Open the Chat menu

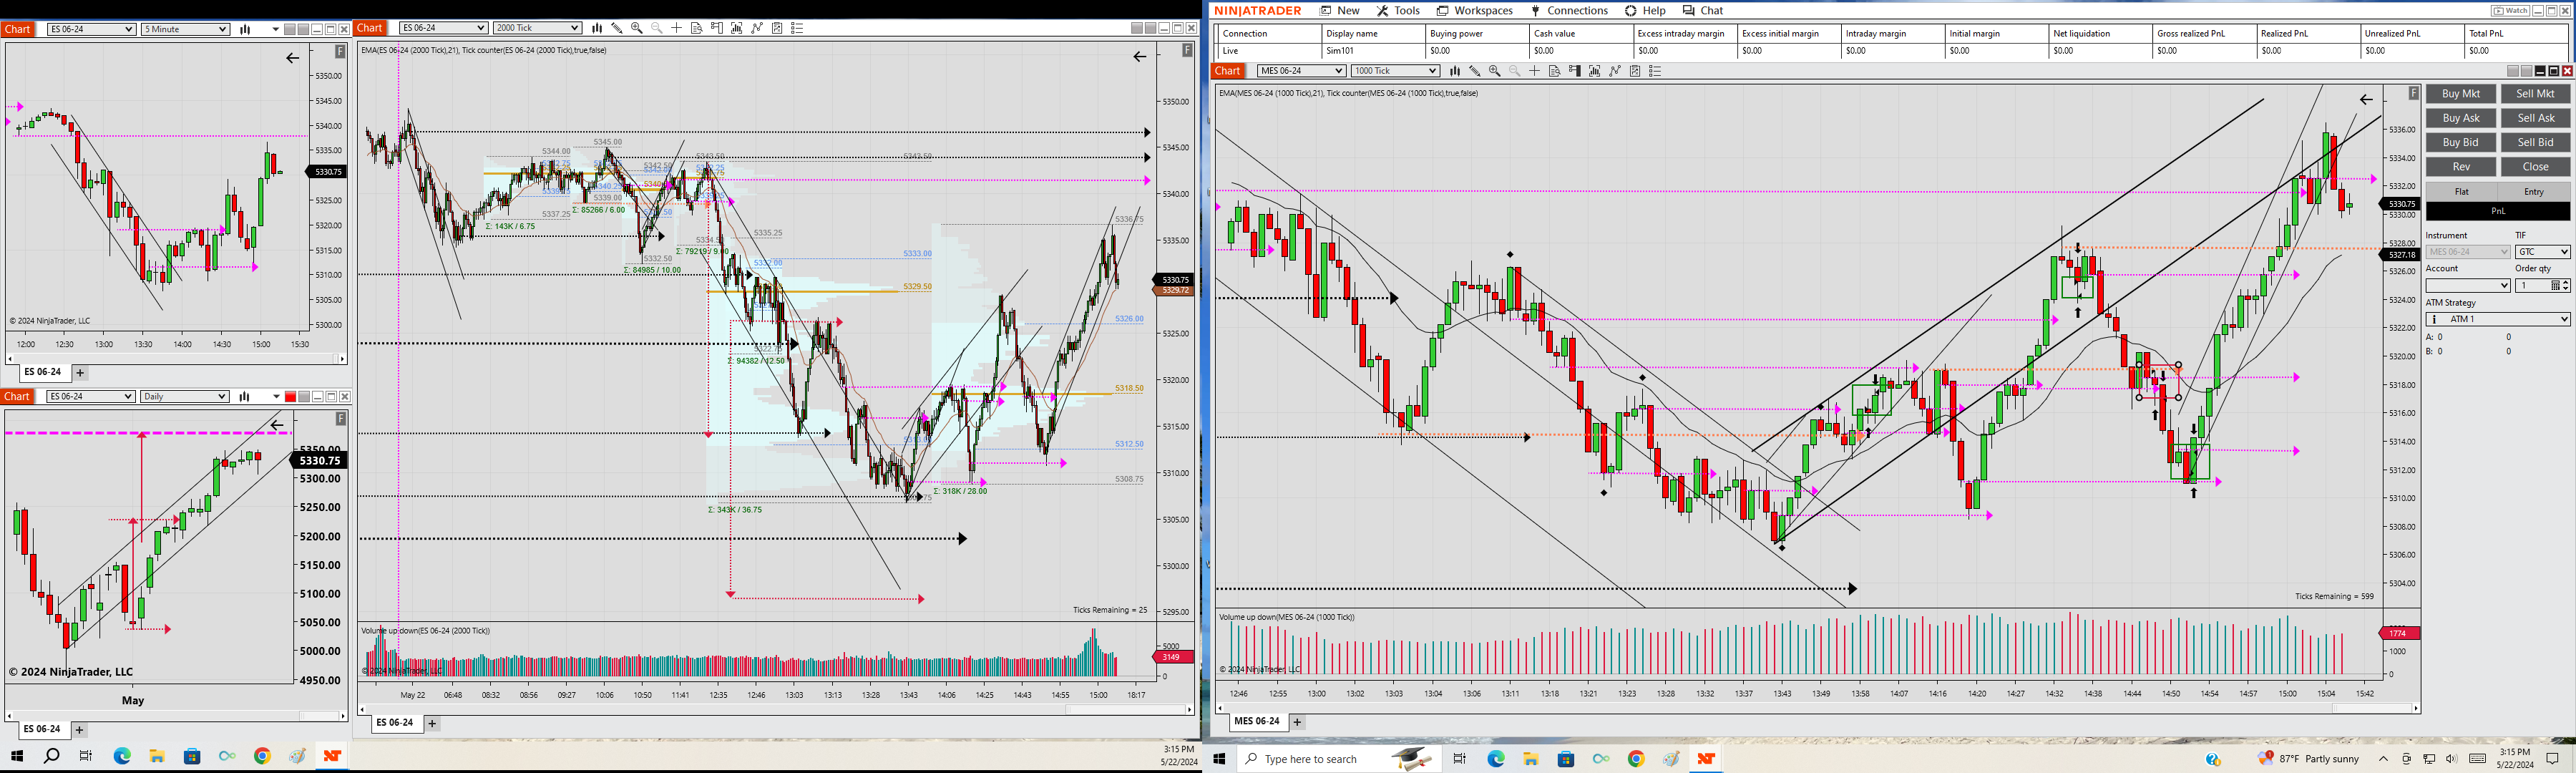point(1703,11)
